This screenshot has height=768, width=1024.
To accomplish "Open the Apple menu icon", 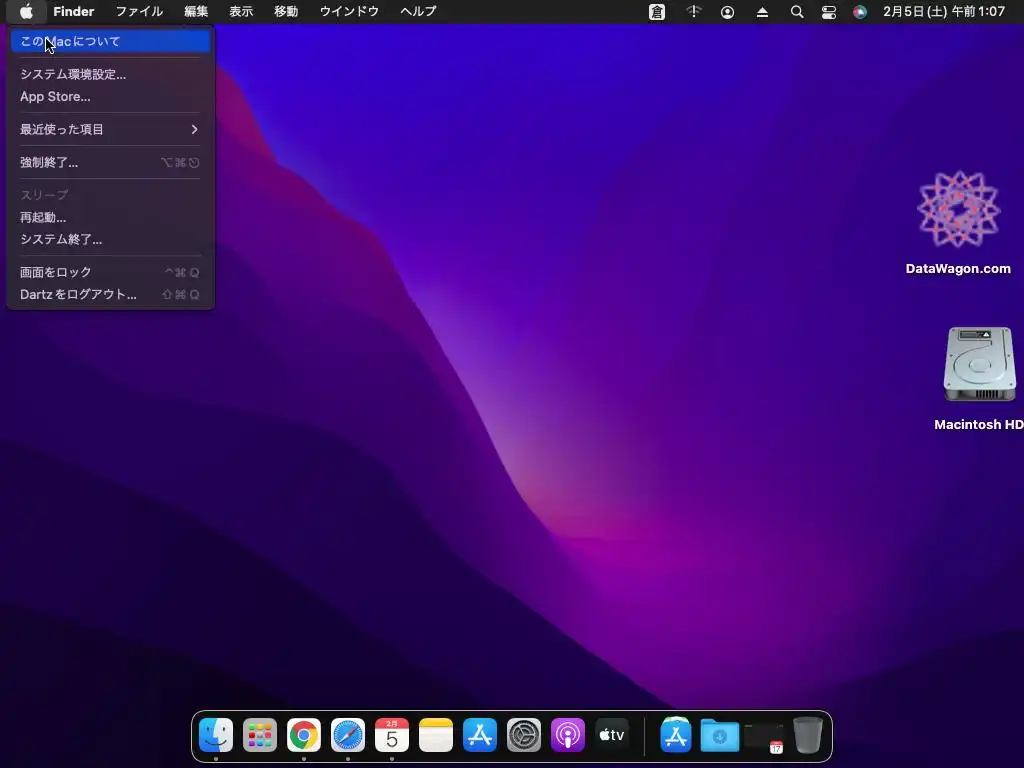I will pyautogui.click(x=26, y=11).
